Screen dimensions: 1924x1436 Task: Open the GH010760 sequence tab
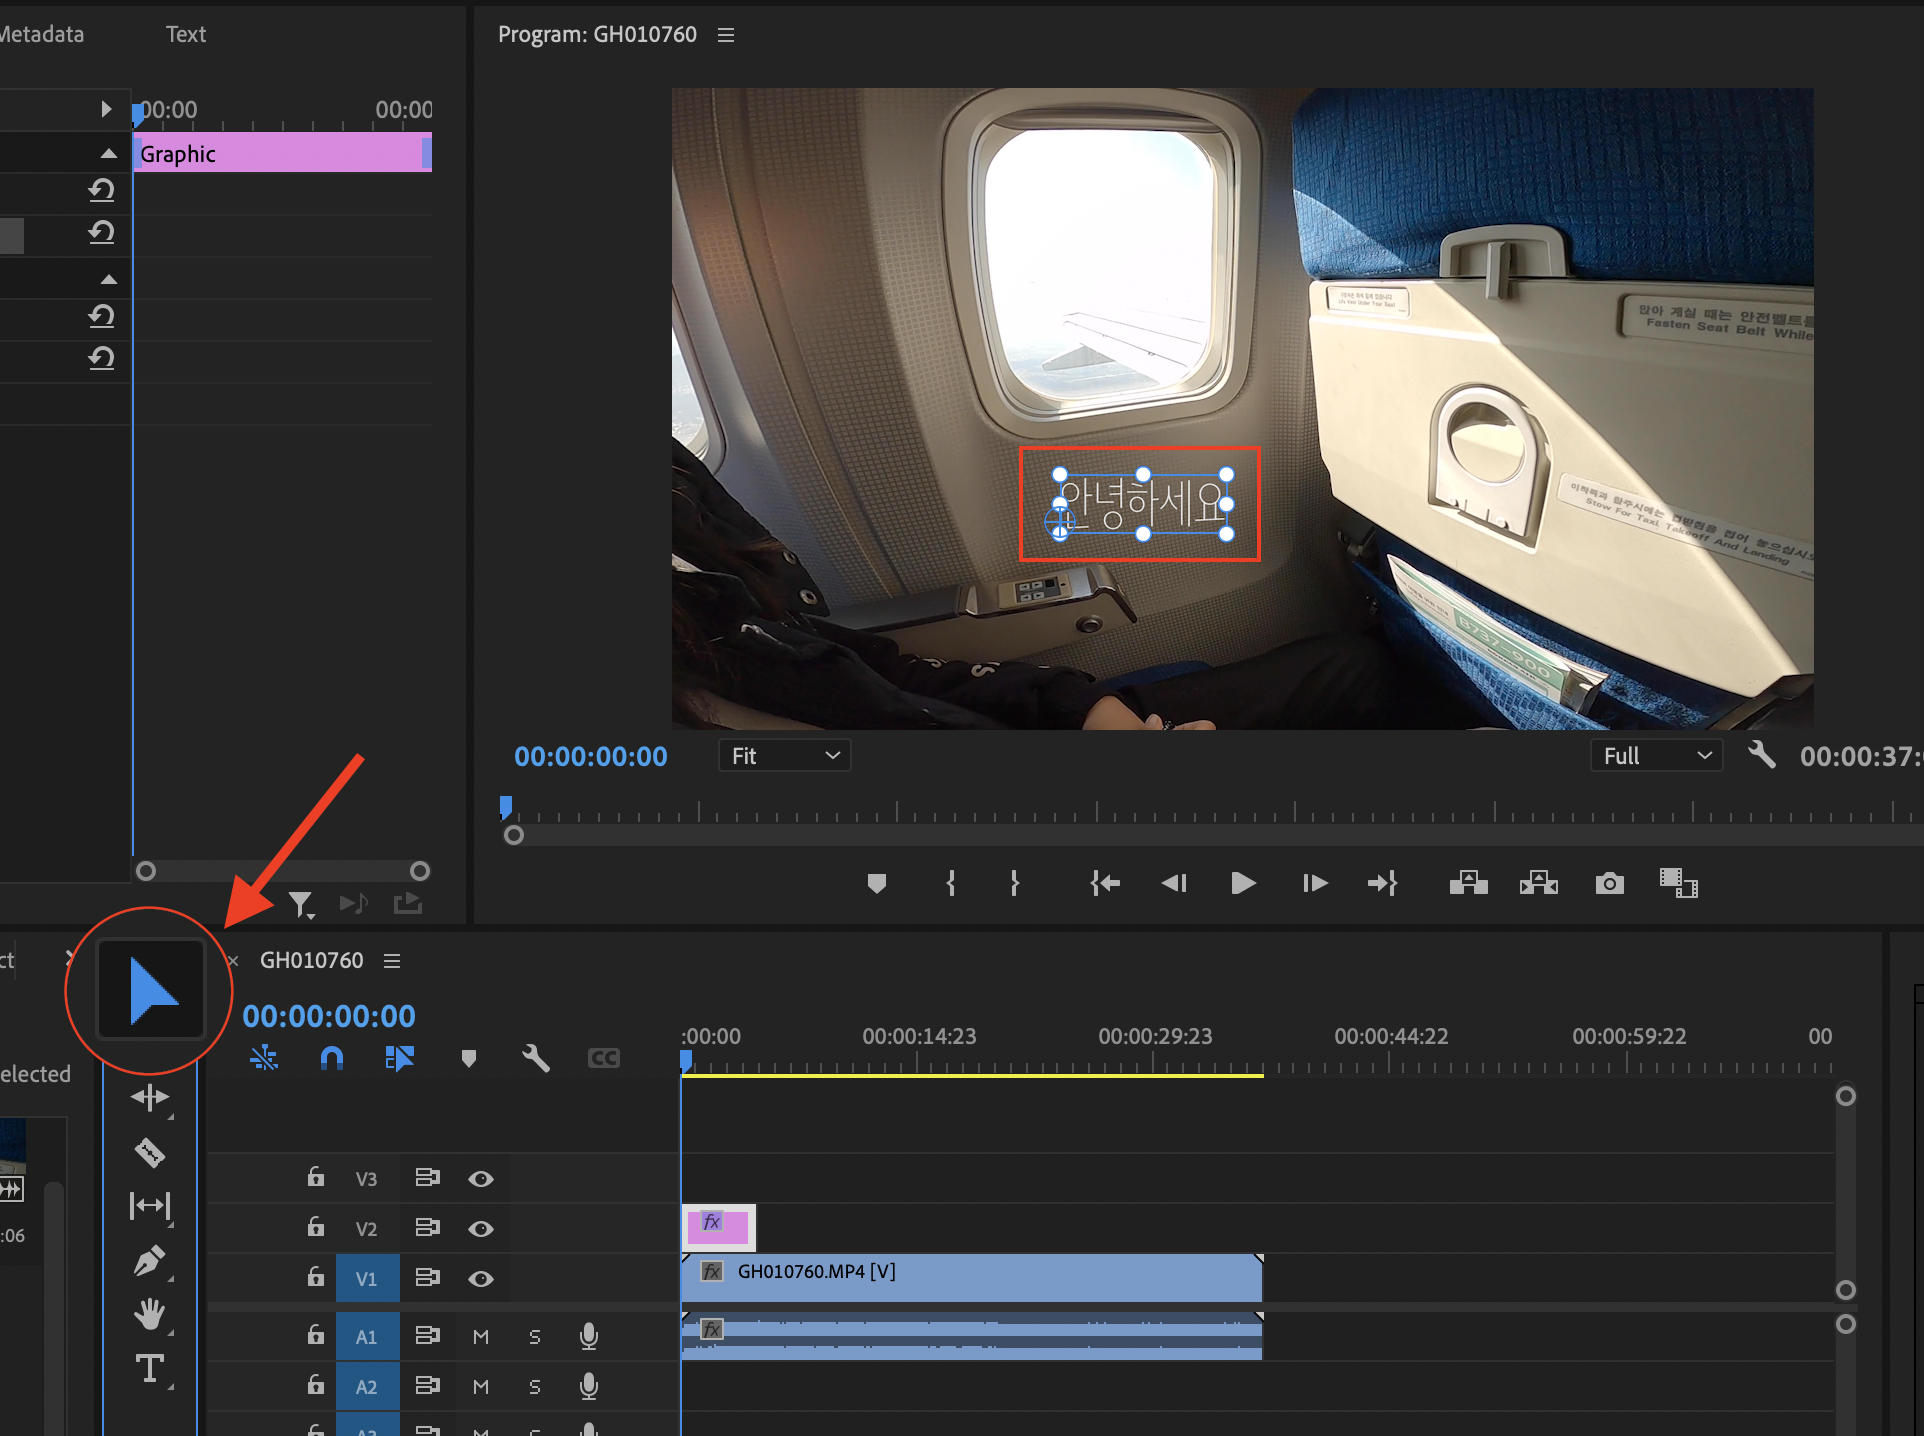311,960
